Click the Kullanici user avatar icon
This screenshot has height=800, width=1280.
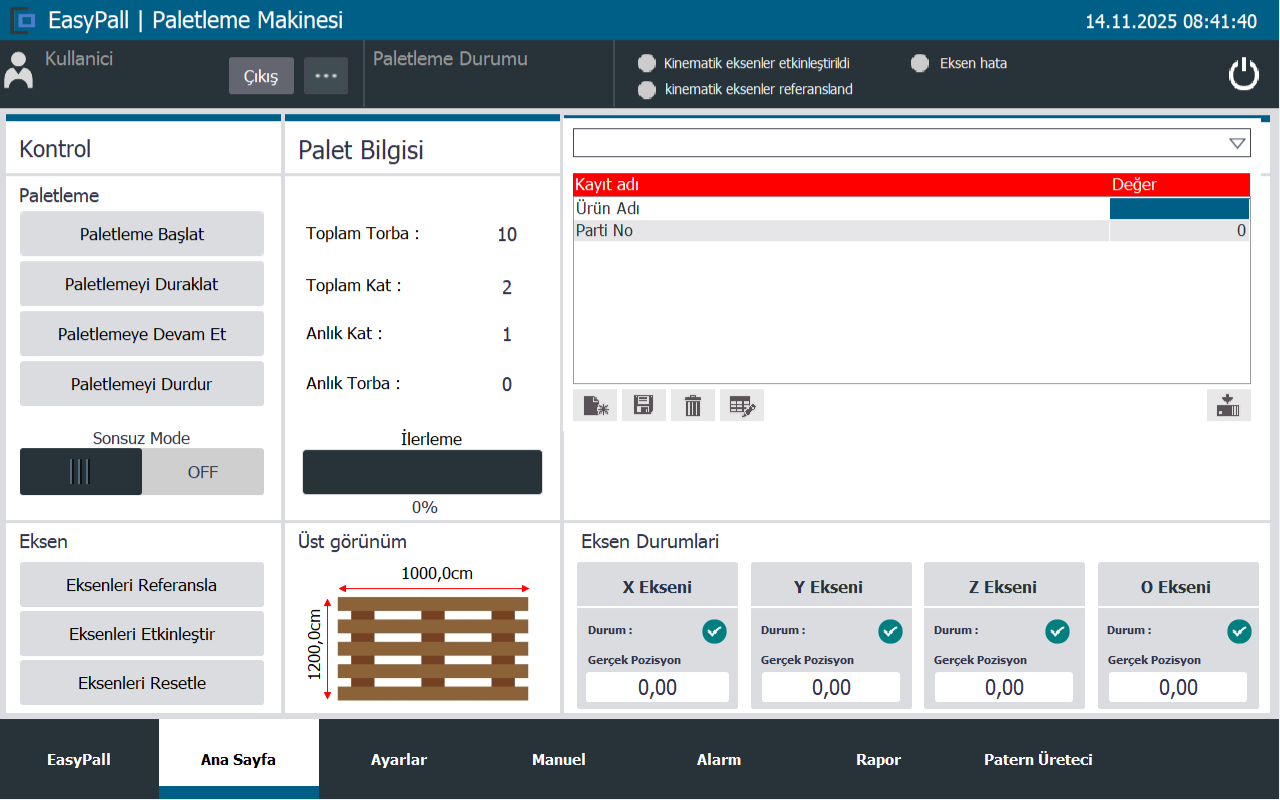click(x=19, y=71)
